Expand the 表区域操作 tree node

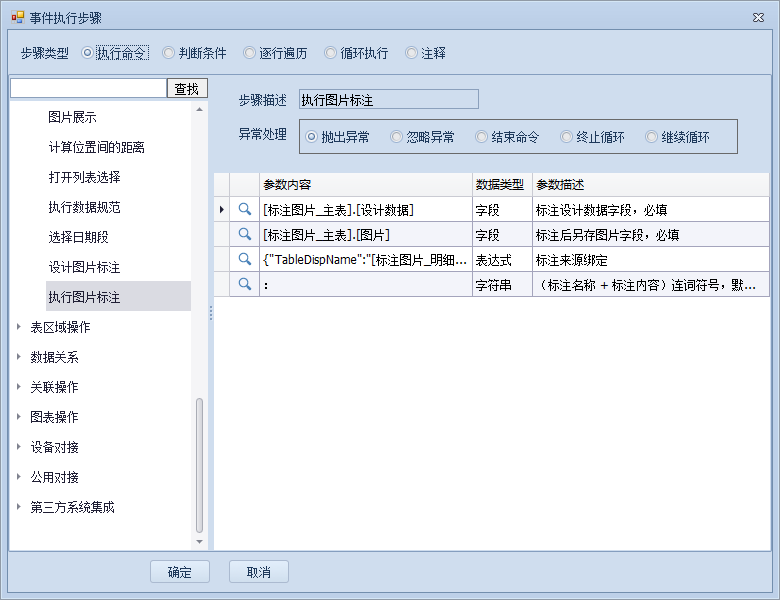[19, 327]
